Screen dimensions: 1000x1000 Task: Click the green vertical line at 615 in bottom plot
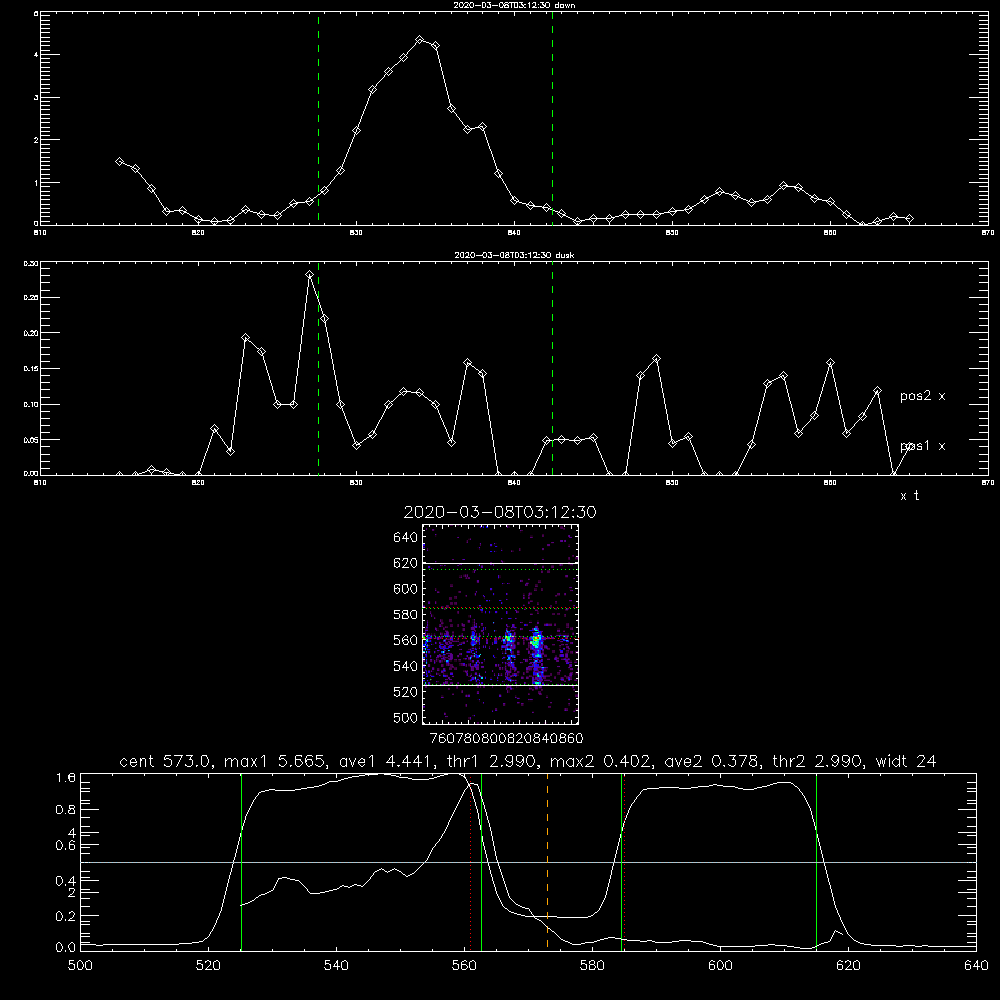(816, 862)
